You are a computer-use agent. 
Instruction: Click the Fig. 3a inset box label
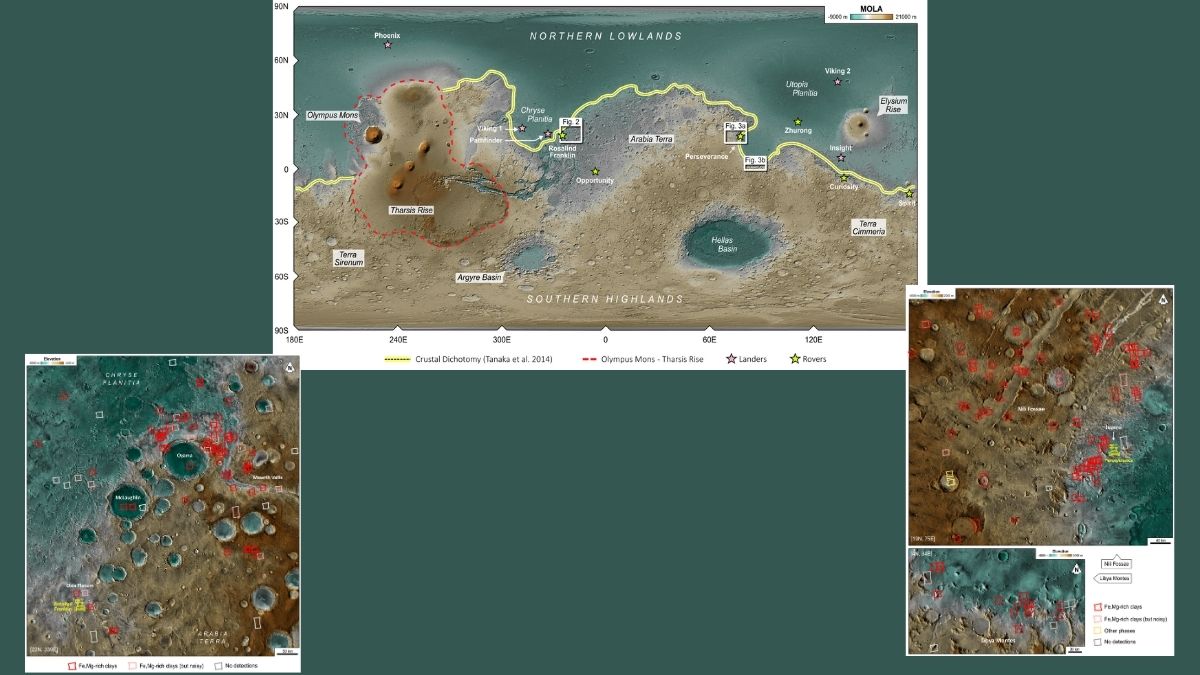click(x=736, y=126)
